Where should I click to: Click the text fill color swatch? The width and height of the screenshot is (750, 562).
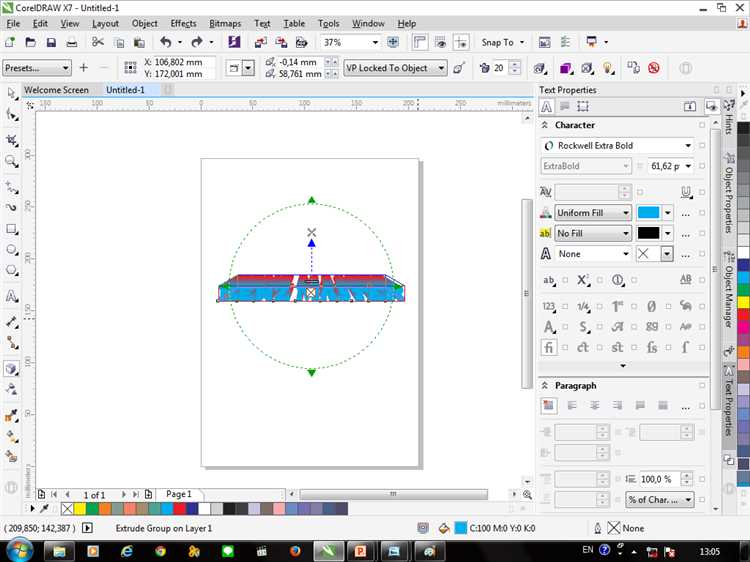click(649, 212)
